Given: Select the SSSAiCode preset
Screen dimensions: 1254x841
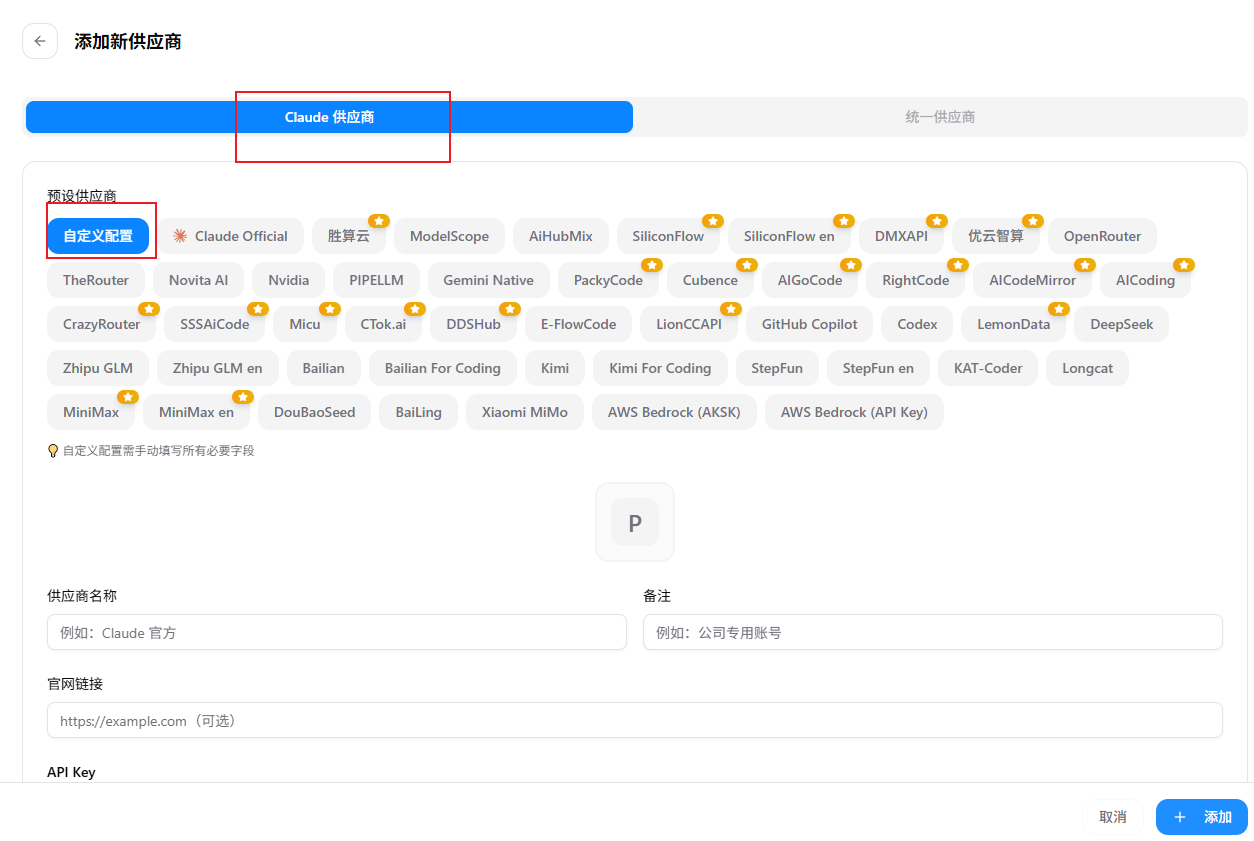Looking at the screenshot, I should [x=214, y=324].
